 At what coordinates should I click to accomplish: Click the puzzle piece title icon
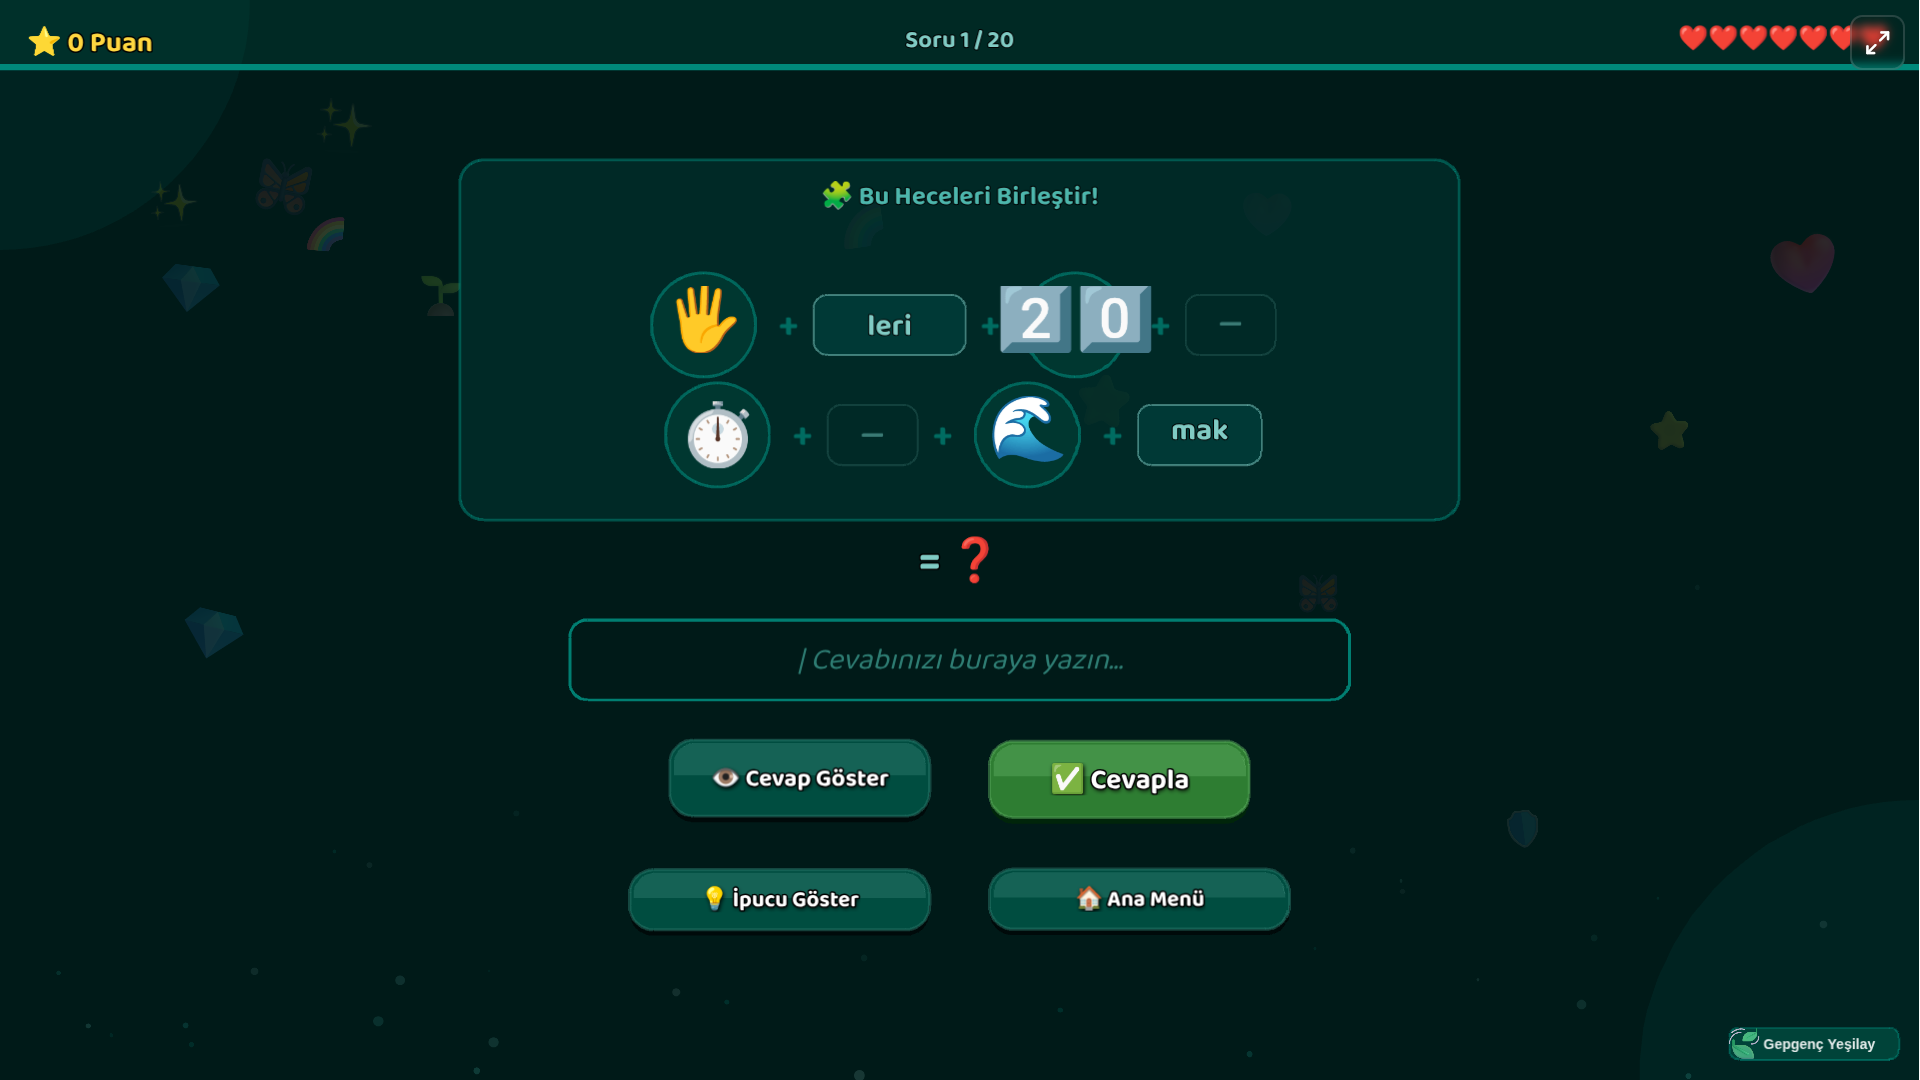pos(836,195)
